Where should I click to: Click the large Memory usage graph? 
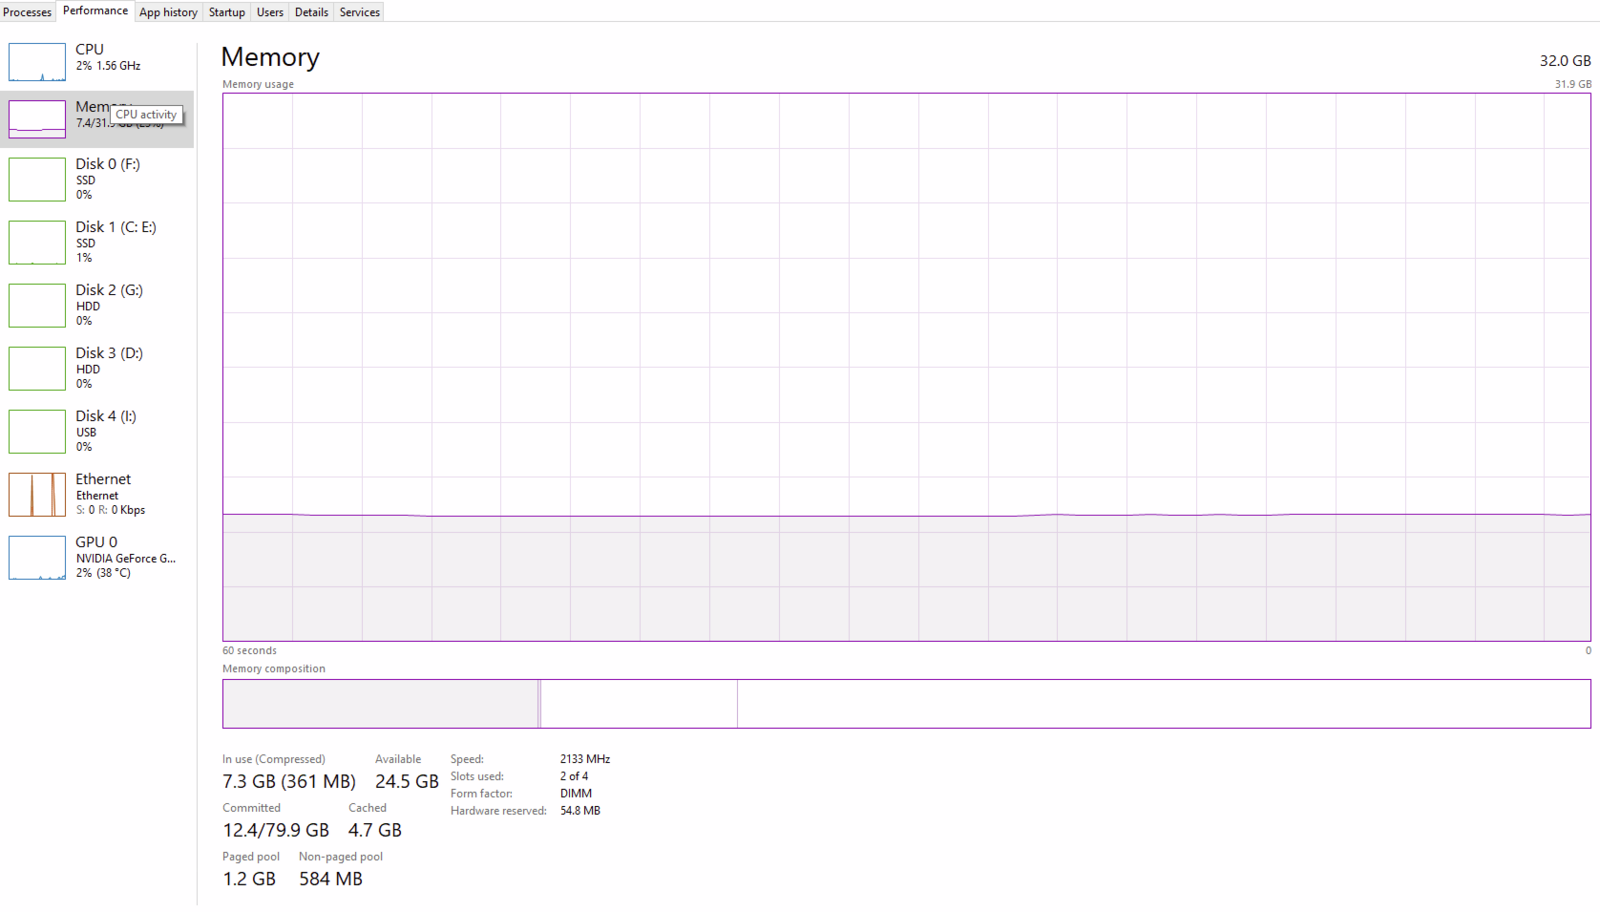point(906,367)
